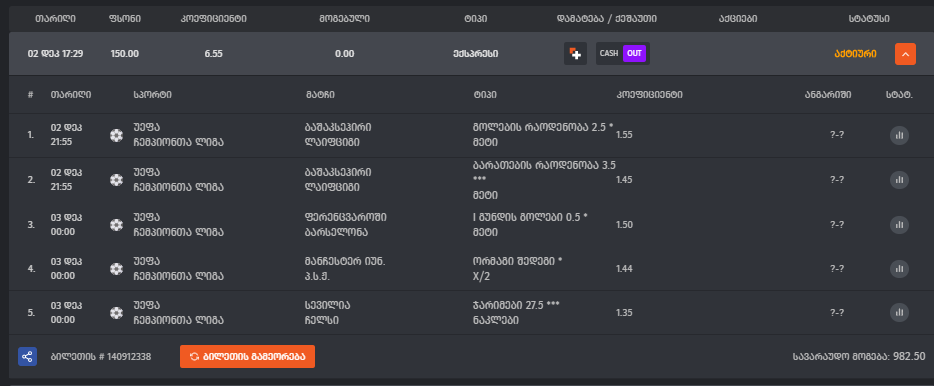Open statistics icon for row 4
This screenshot has height=386, width=934.
tap(899, 269)
